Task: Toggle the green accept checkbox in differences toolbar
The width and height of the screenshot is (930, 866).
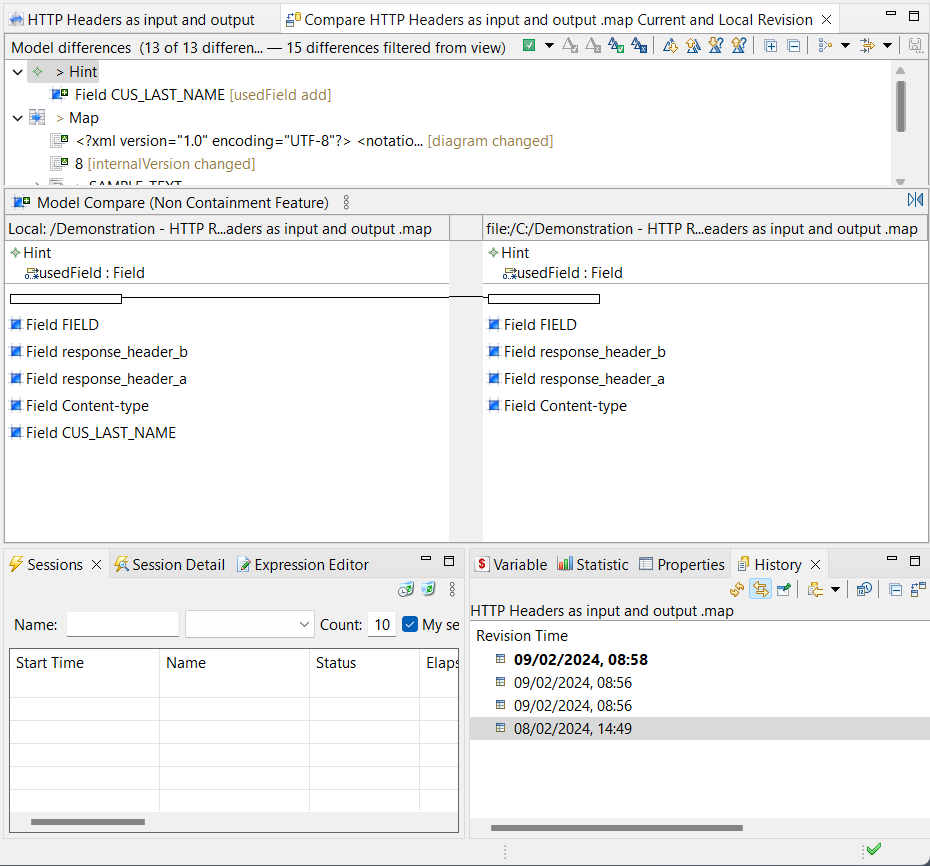Action: click(x=529, y=46)
